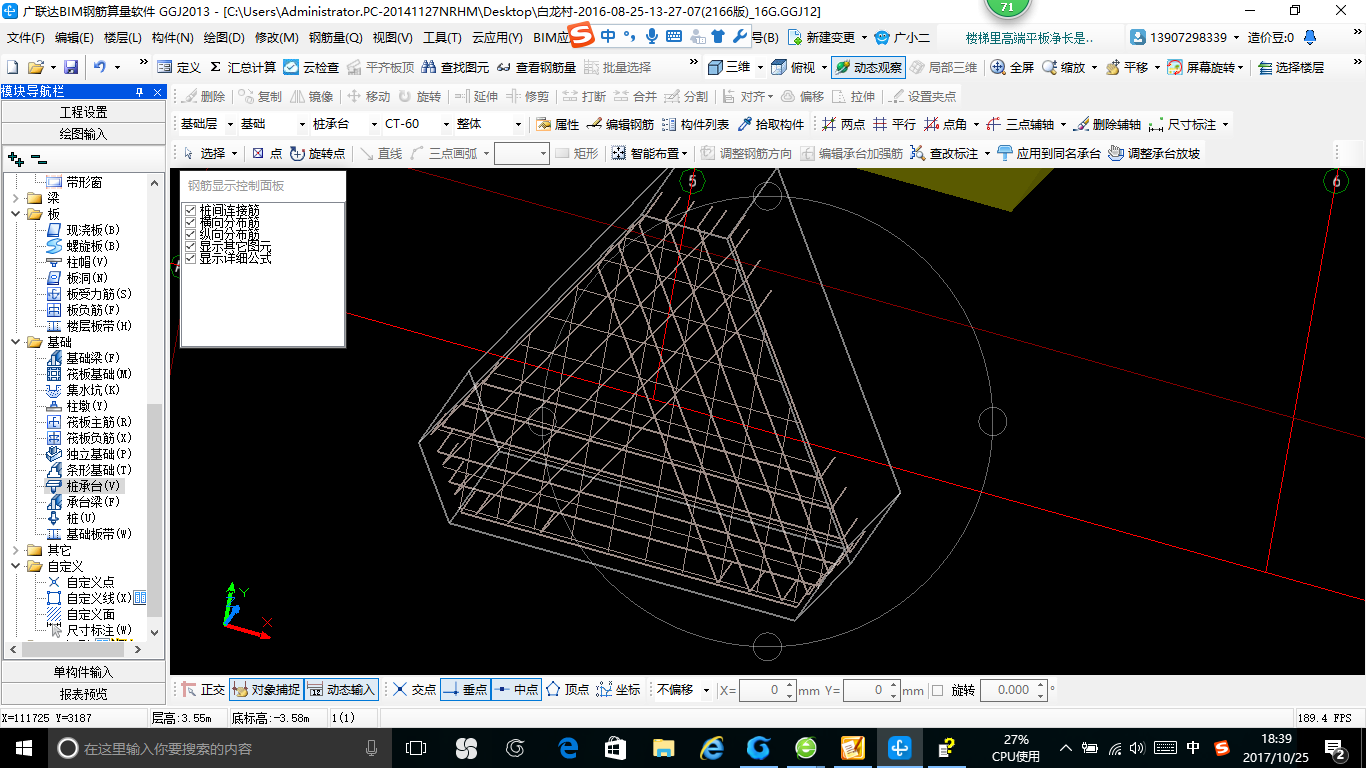The width and height of the screenshot is (1366, 768).
Task: Open the 基础层 floor dropdown
Action: [x=206, y=124]
